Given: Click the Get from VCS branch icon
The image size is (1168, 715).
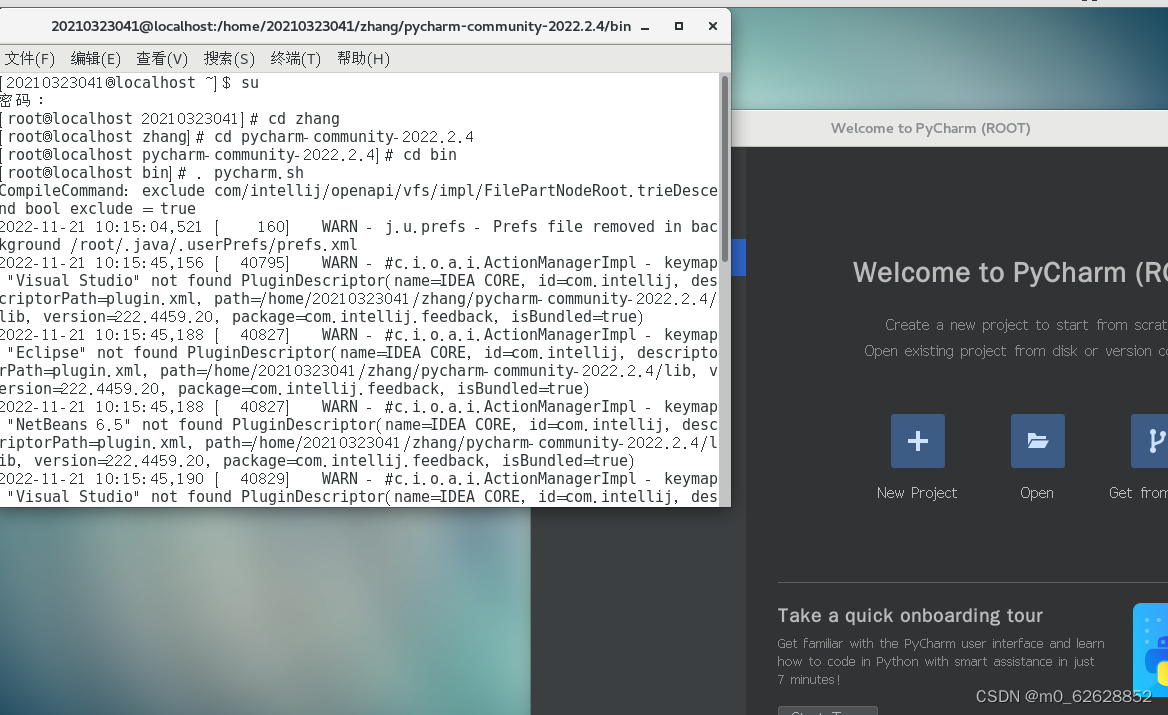Looking at the screenshot, I should tap(1149, 441).
